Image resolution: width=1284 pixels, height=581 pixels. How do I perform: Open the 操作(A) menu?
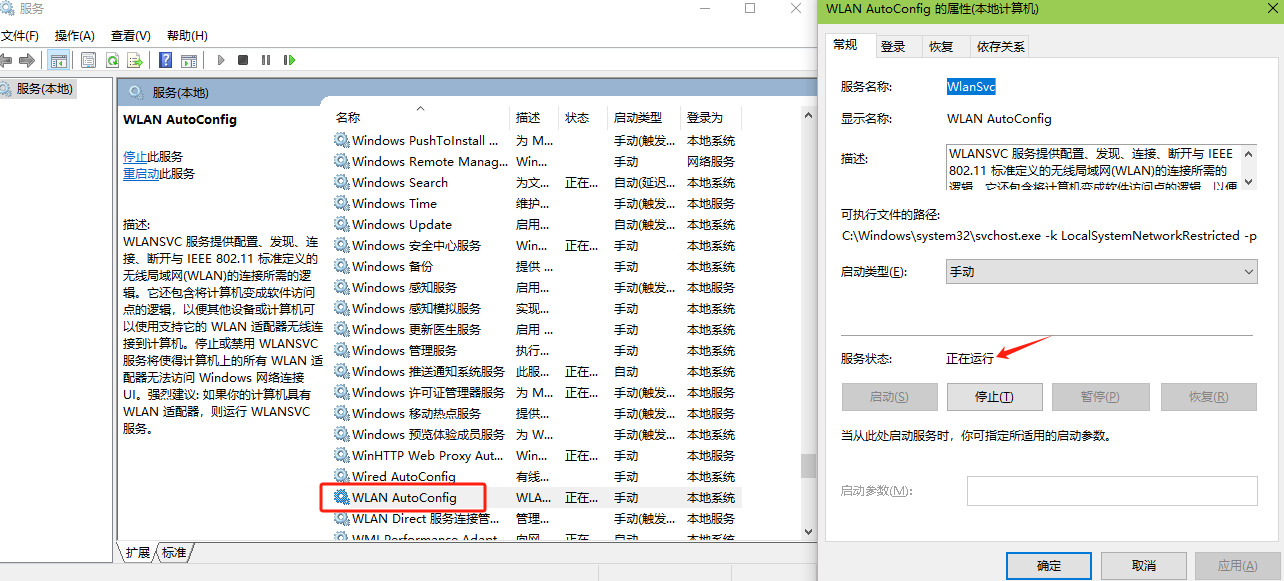(x=75, y=36)
